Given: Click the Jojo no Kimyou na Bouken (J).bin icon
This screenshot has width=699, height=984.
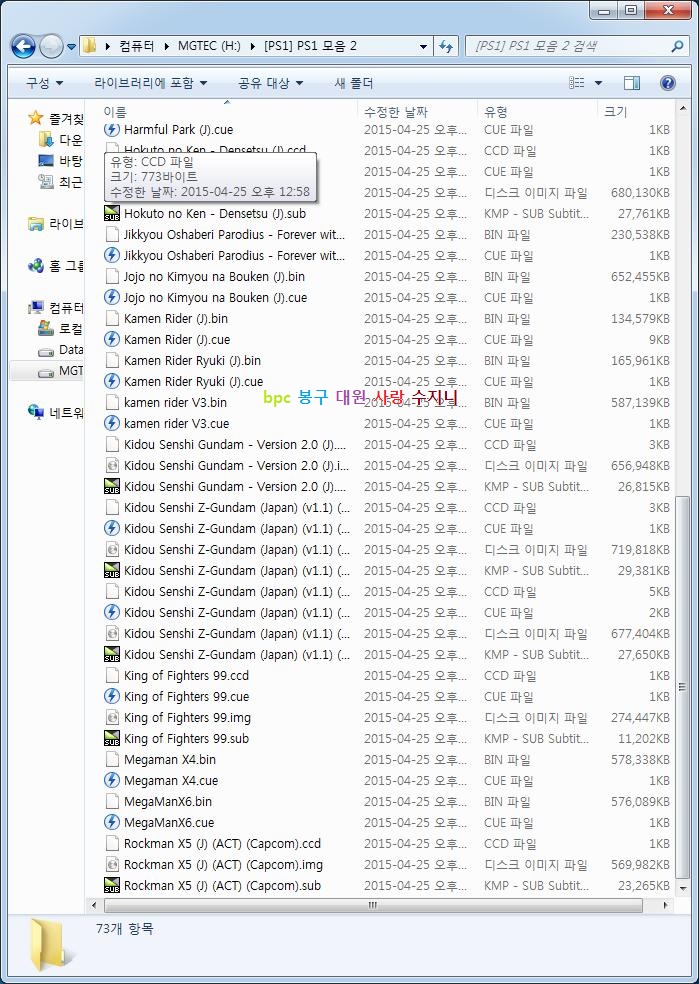Looking at the screenshot, I should pos(112,277).
